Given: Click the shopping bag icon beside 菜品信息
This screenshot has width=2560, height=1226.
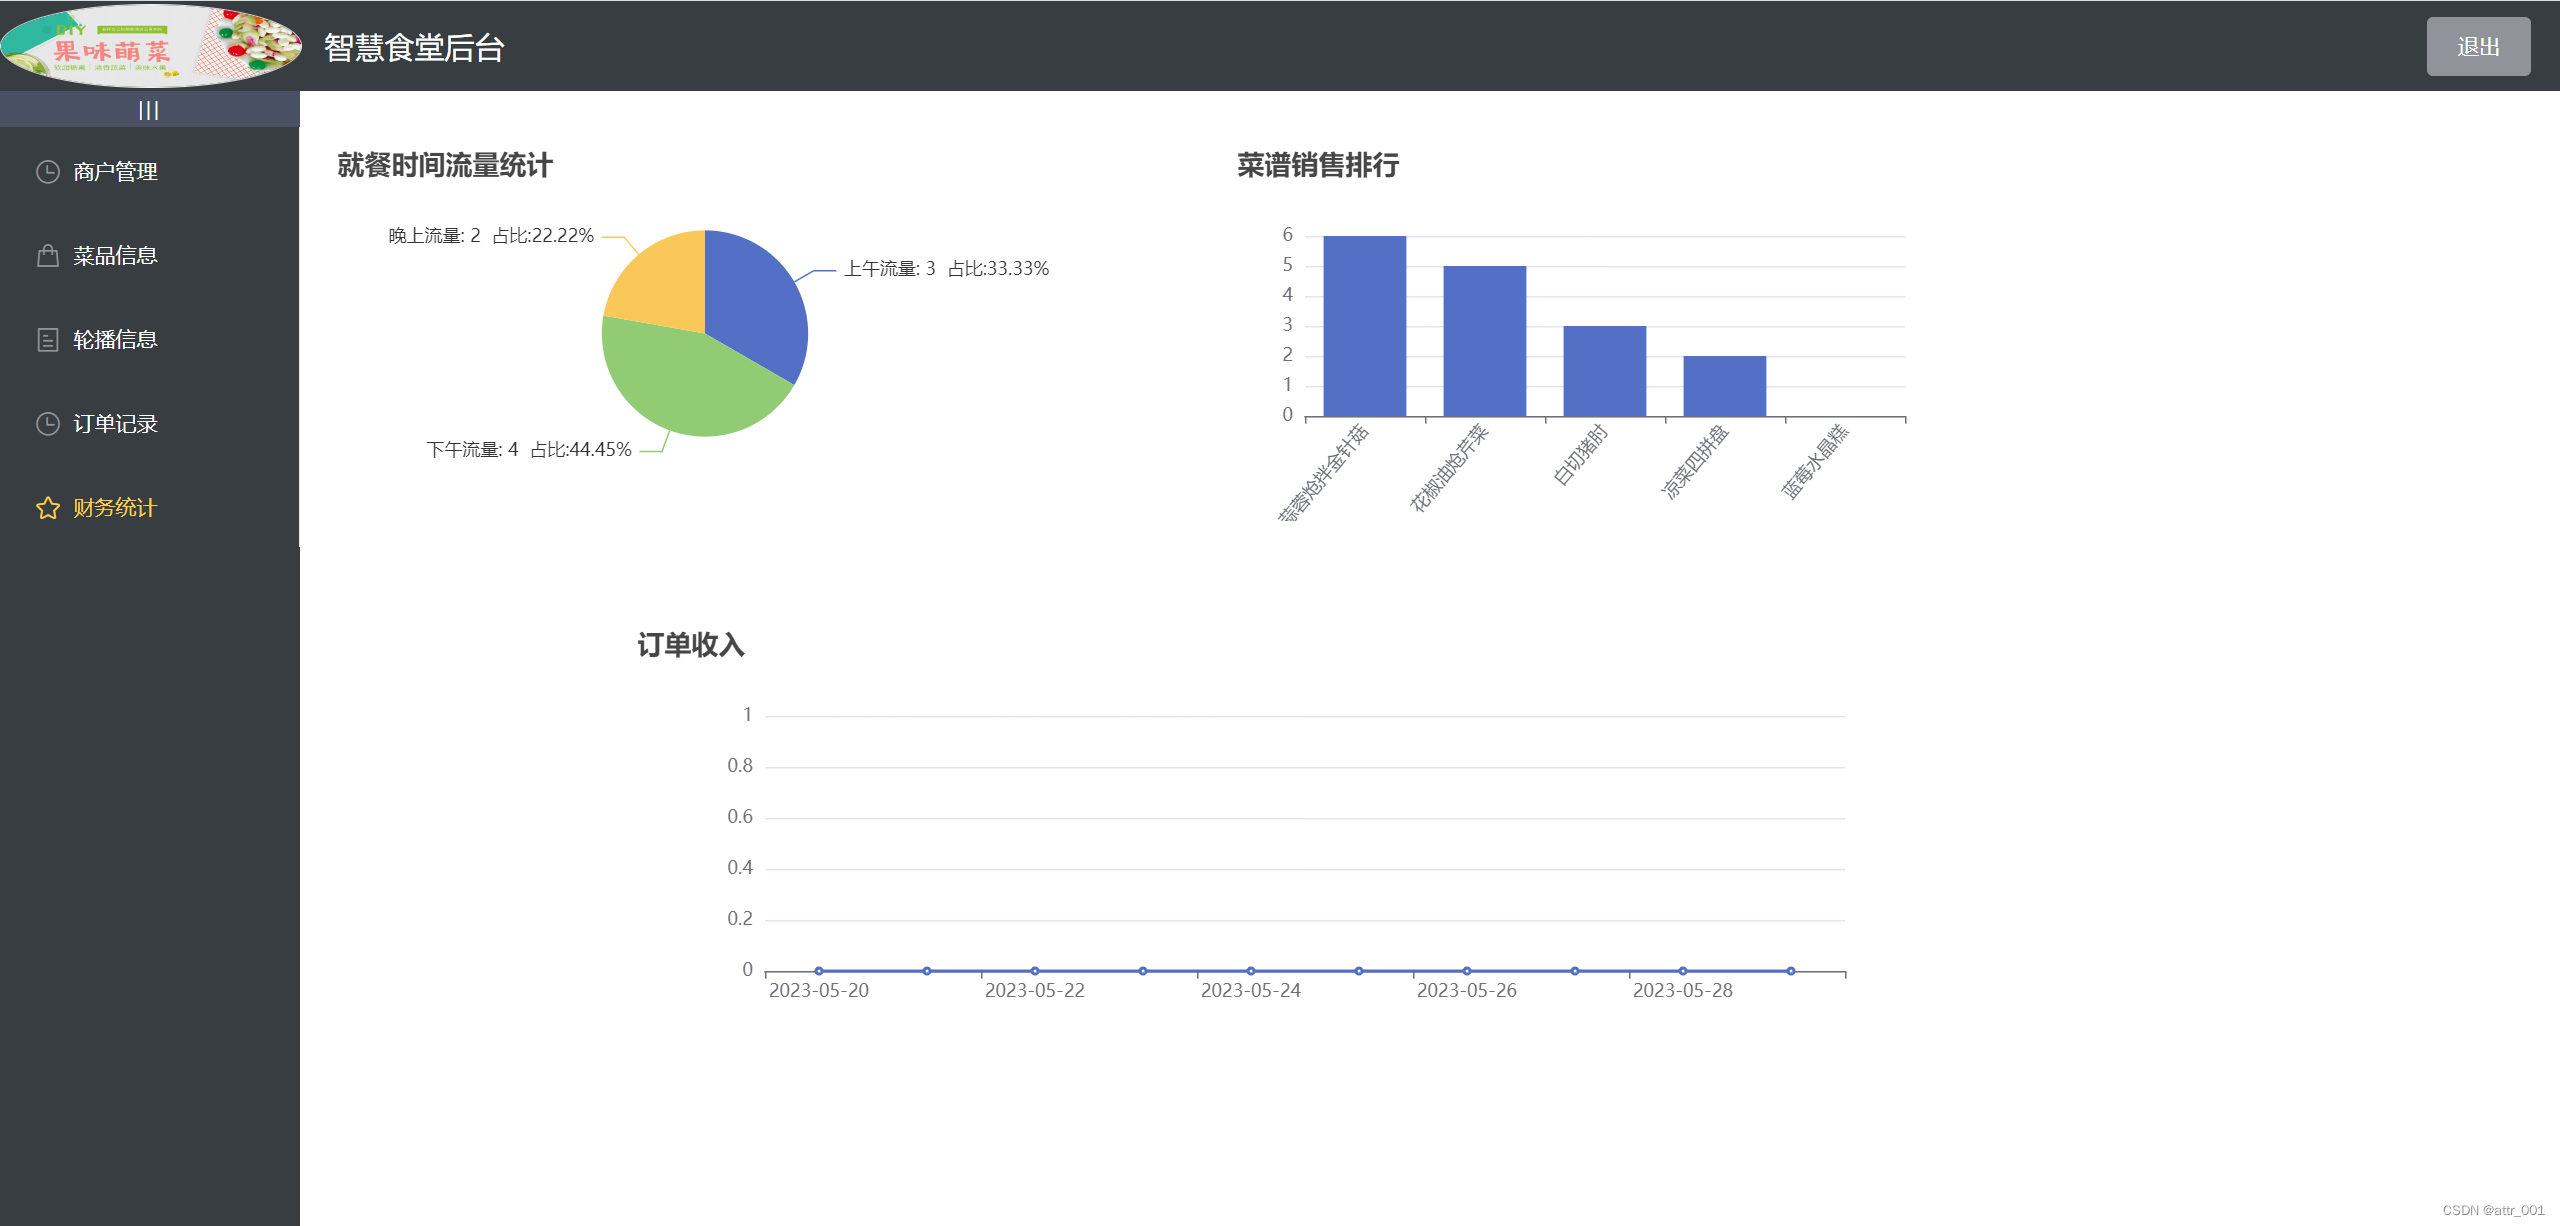Looking at the screenshot, I should click(48, 256).
